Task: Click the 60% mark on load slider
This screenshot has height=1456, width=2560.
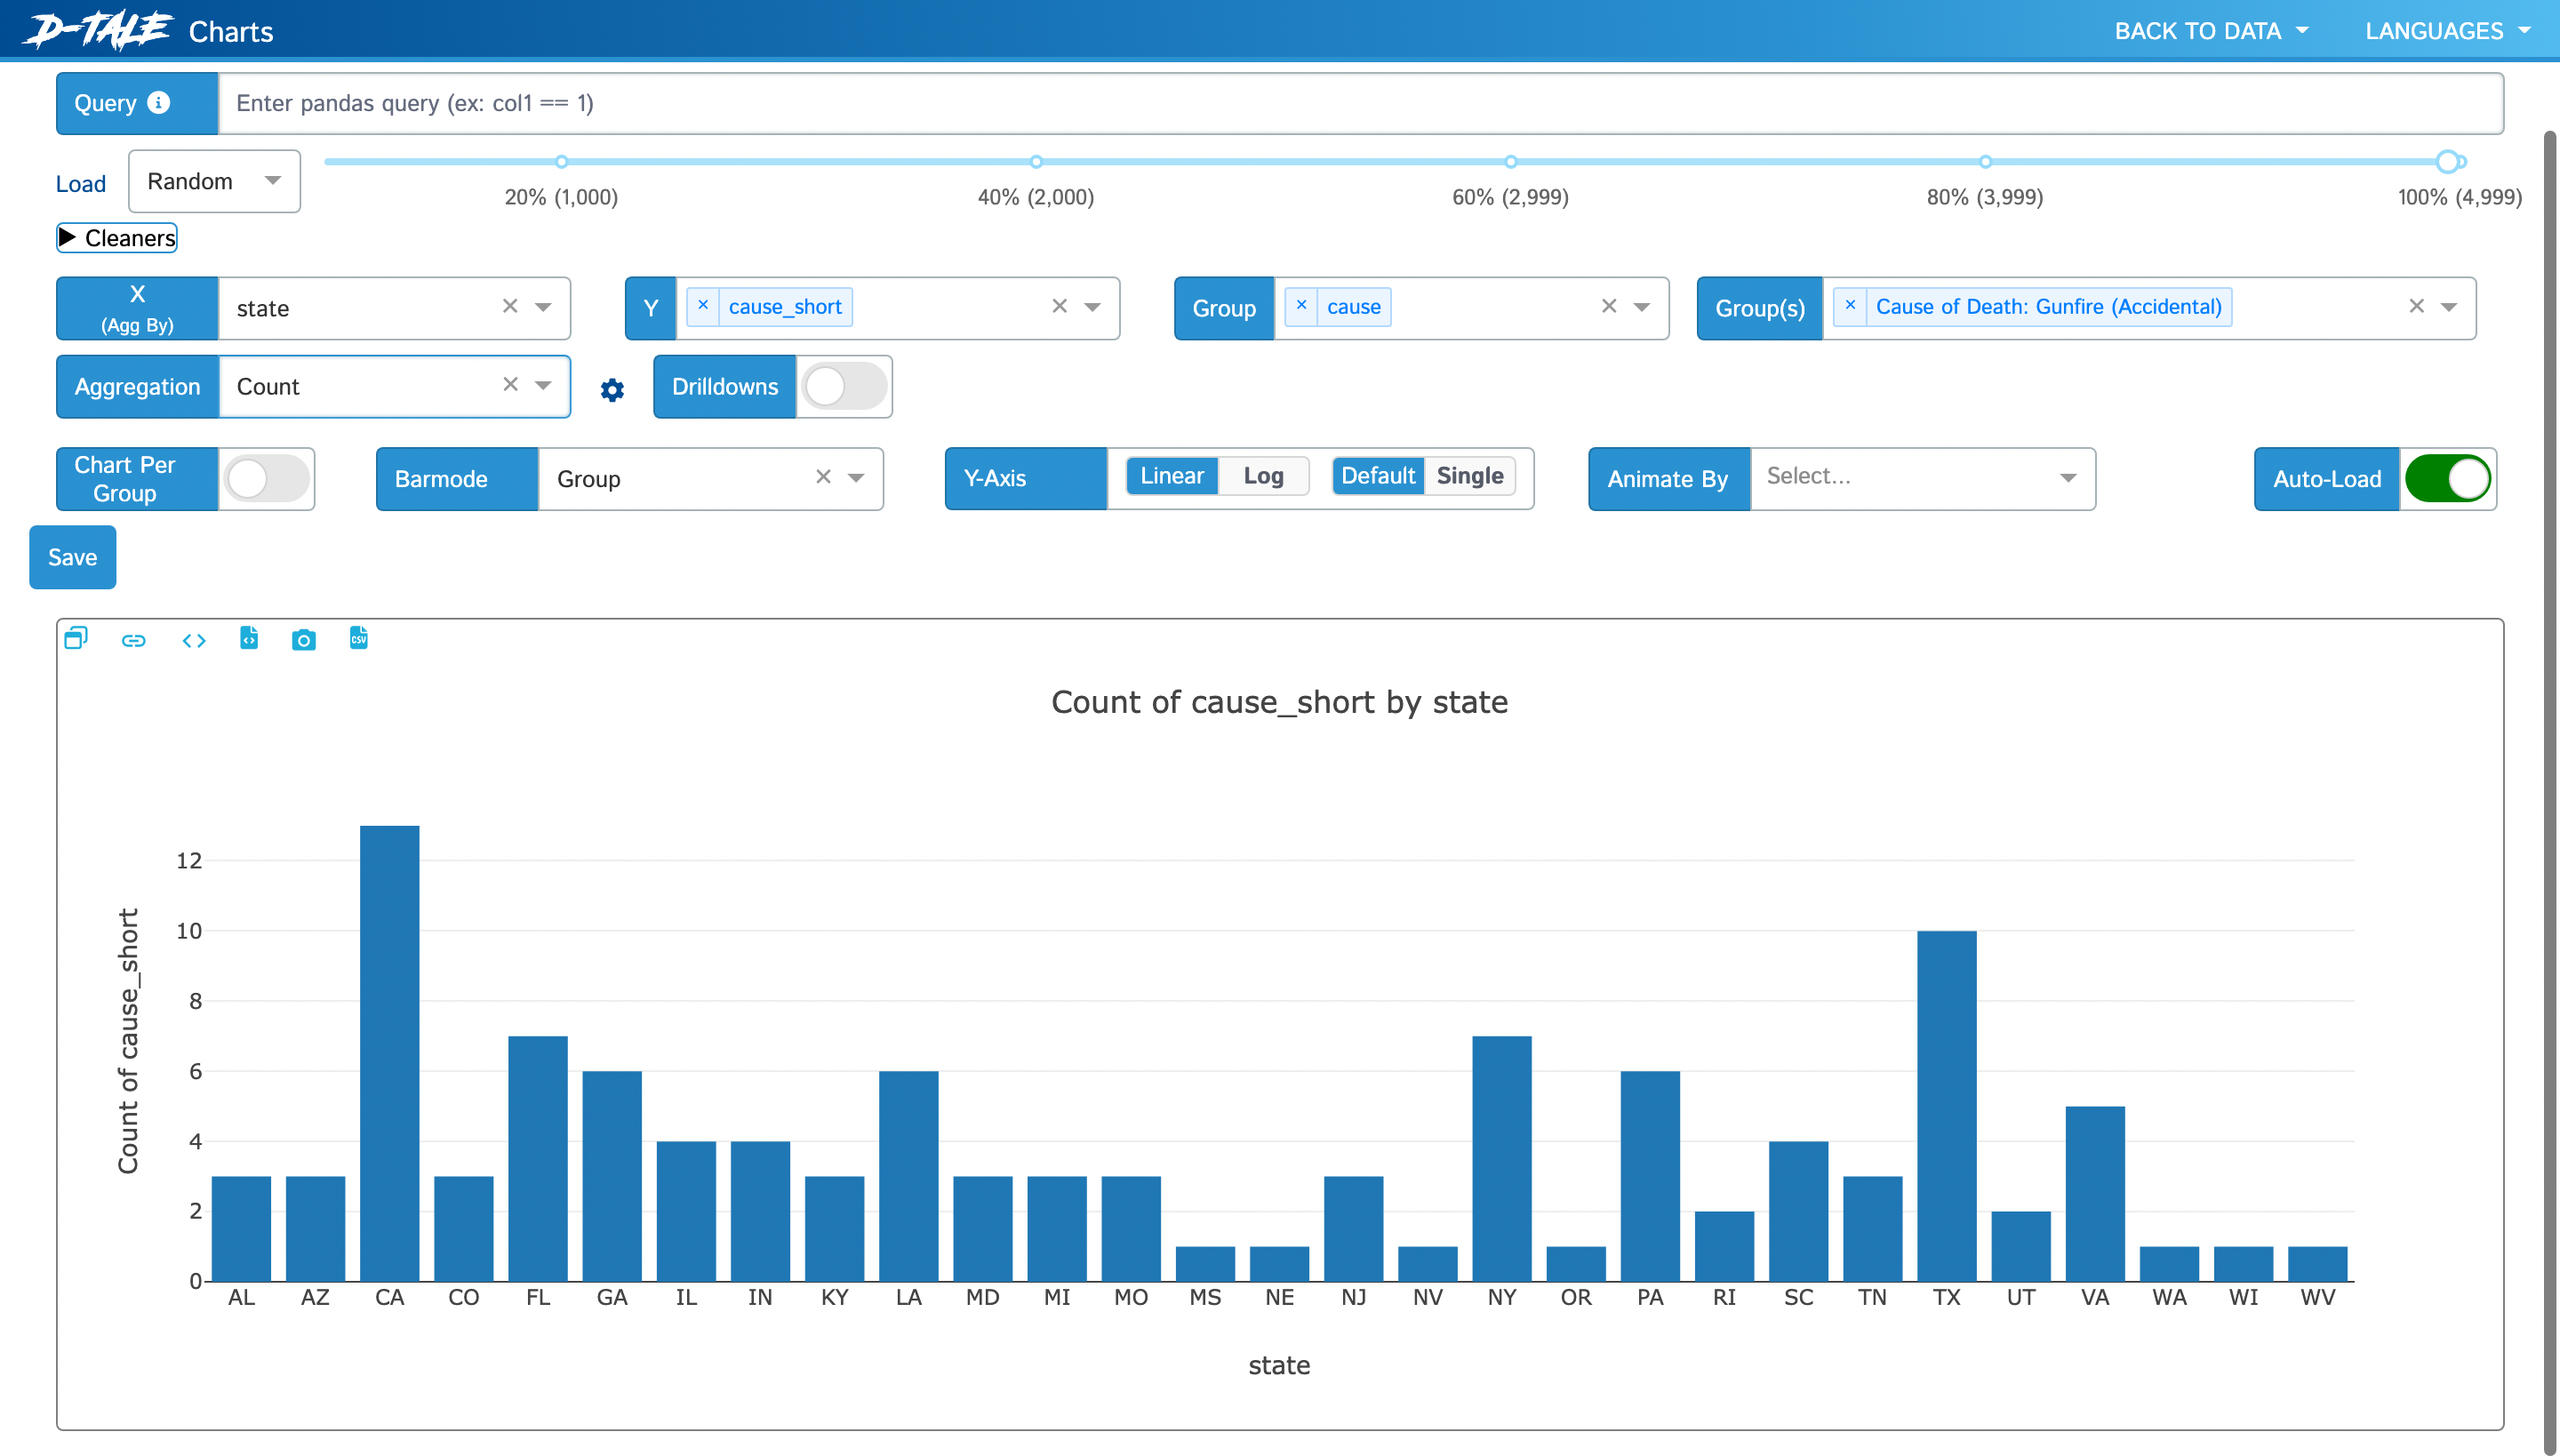Action: pyautogui.click(x=1510, y=162)
